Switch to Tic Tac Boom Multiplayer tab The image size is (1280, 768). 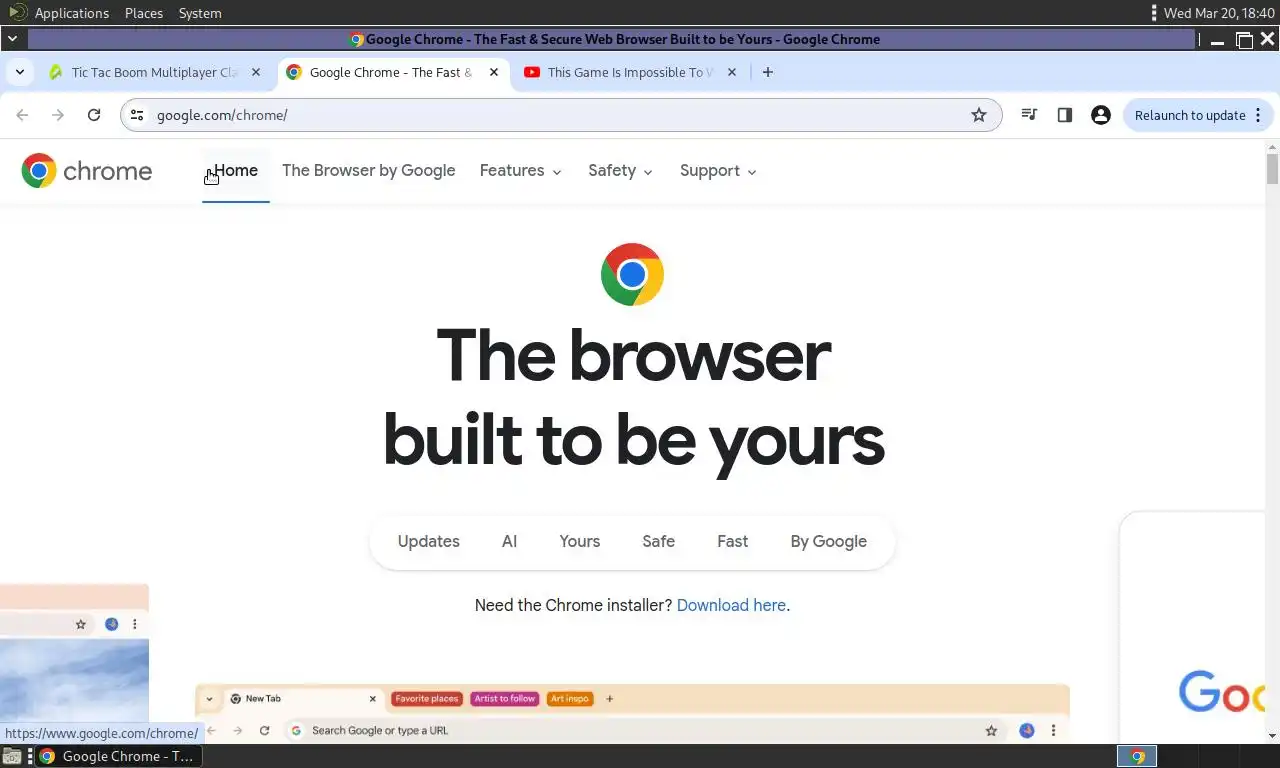click(155, 72)
